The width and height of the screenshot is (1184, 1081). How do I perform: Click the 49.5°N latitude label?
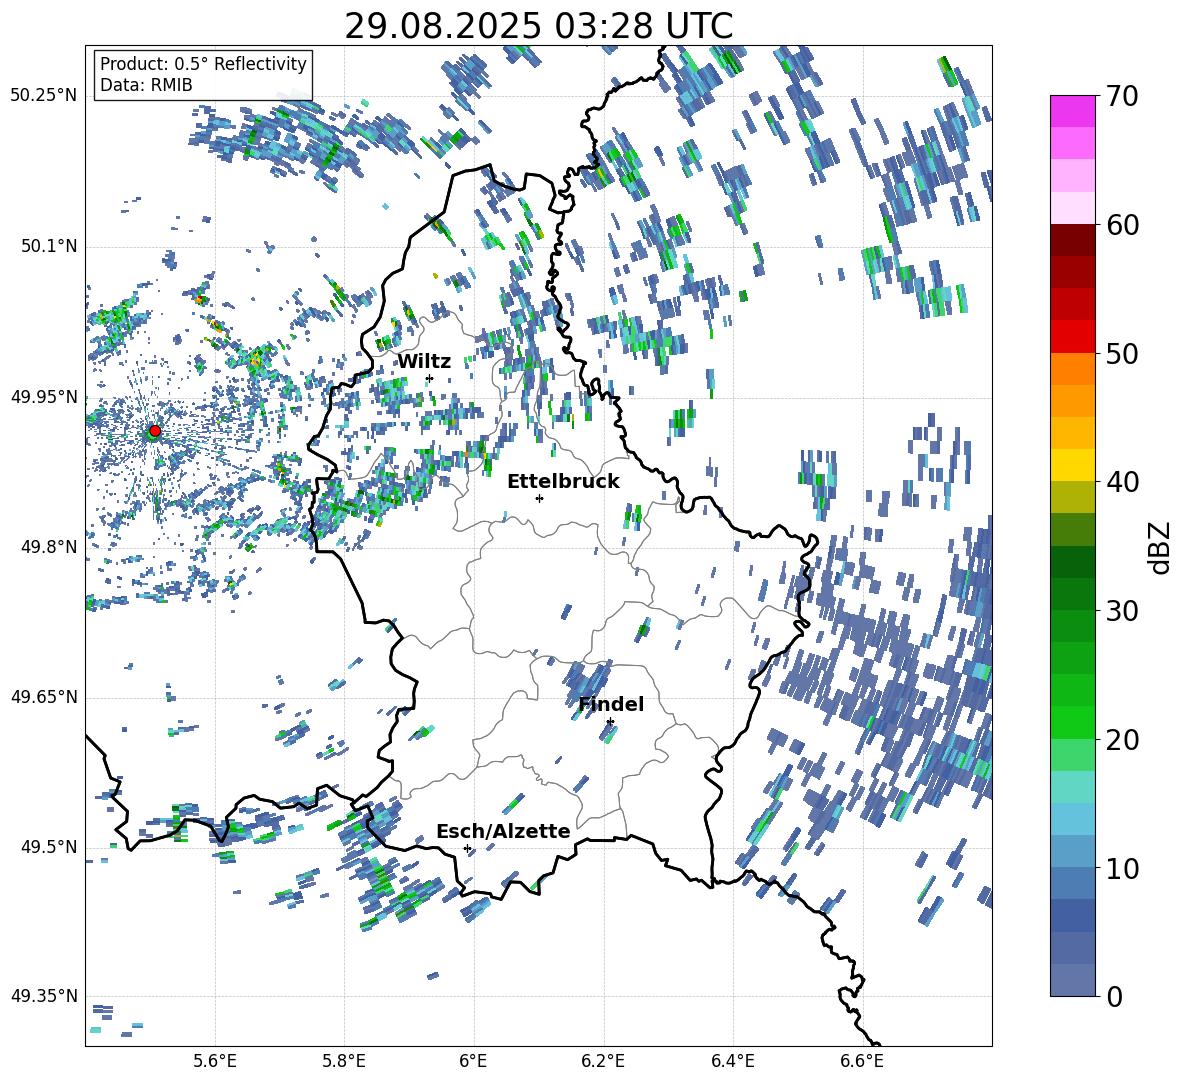pyautogui.click(x=48, y=846)
